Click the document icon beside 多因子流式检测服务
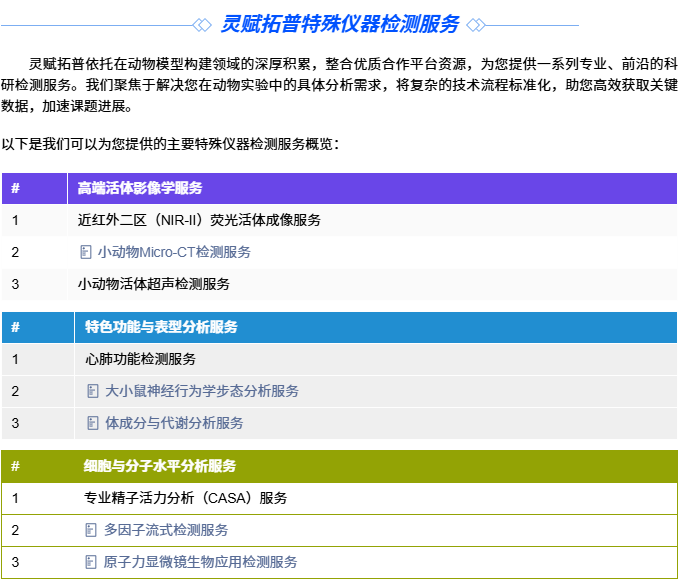 click(x=91, y=530)
